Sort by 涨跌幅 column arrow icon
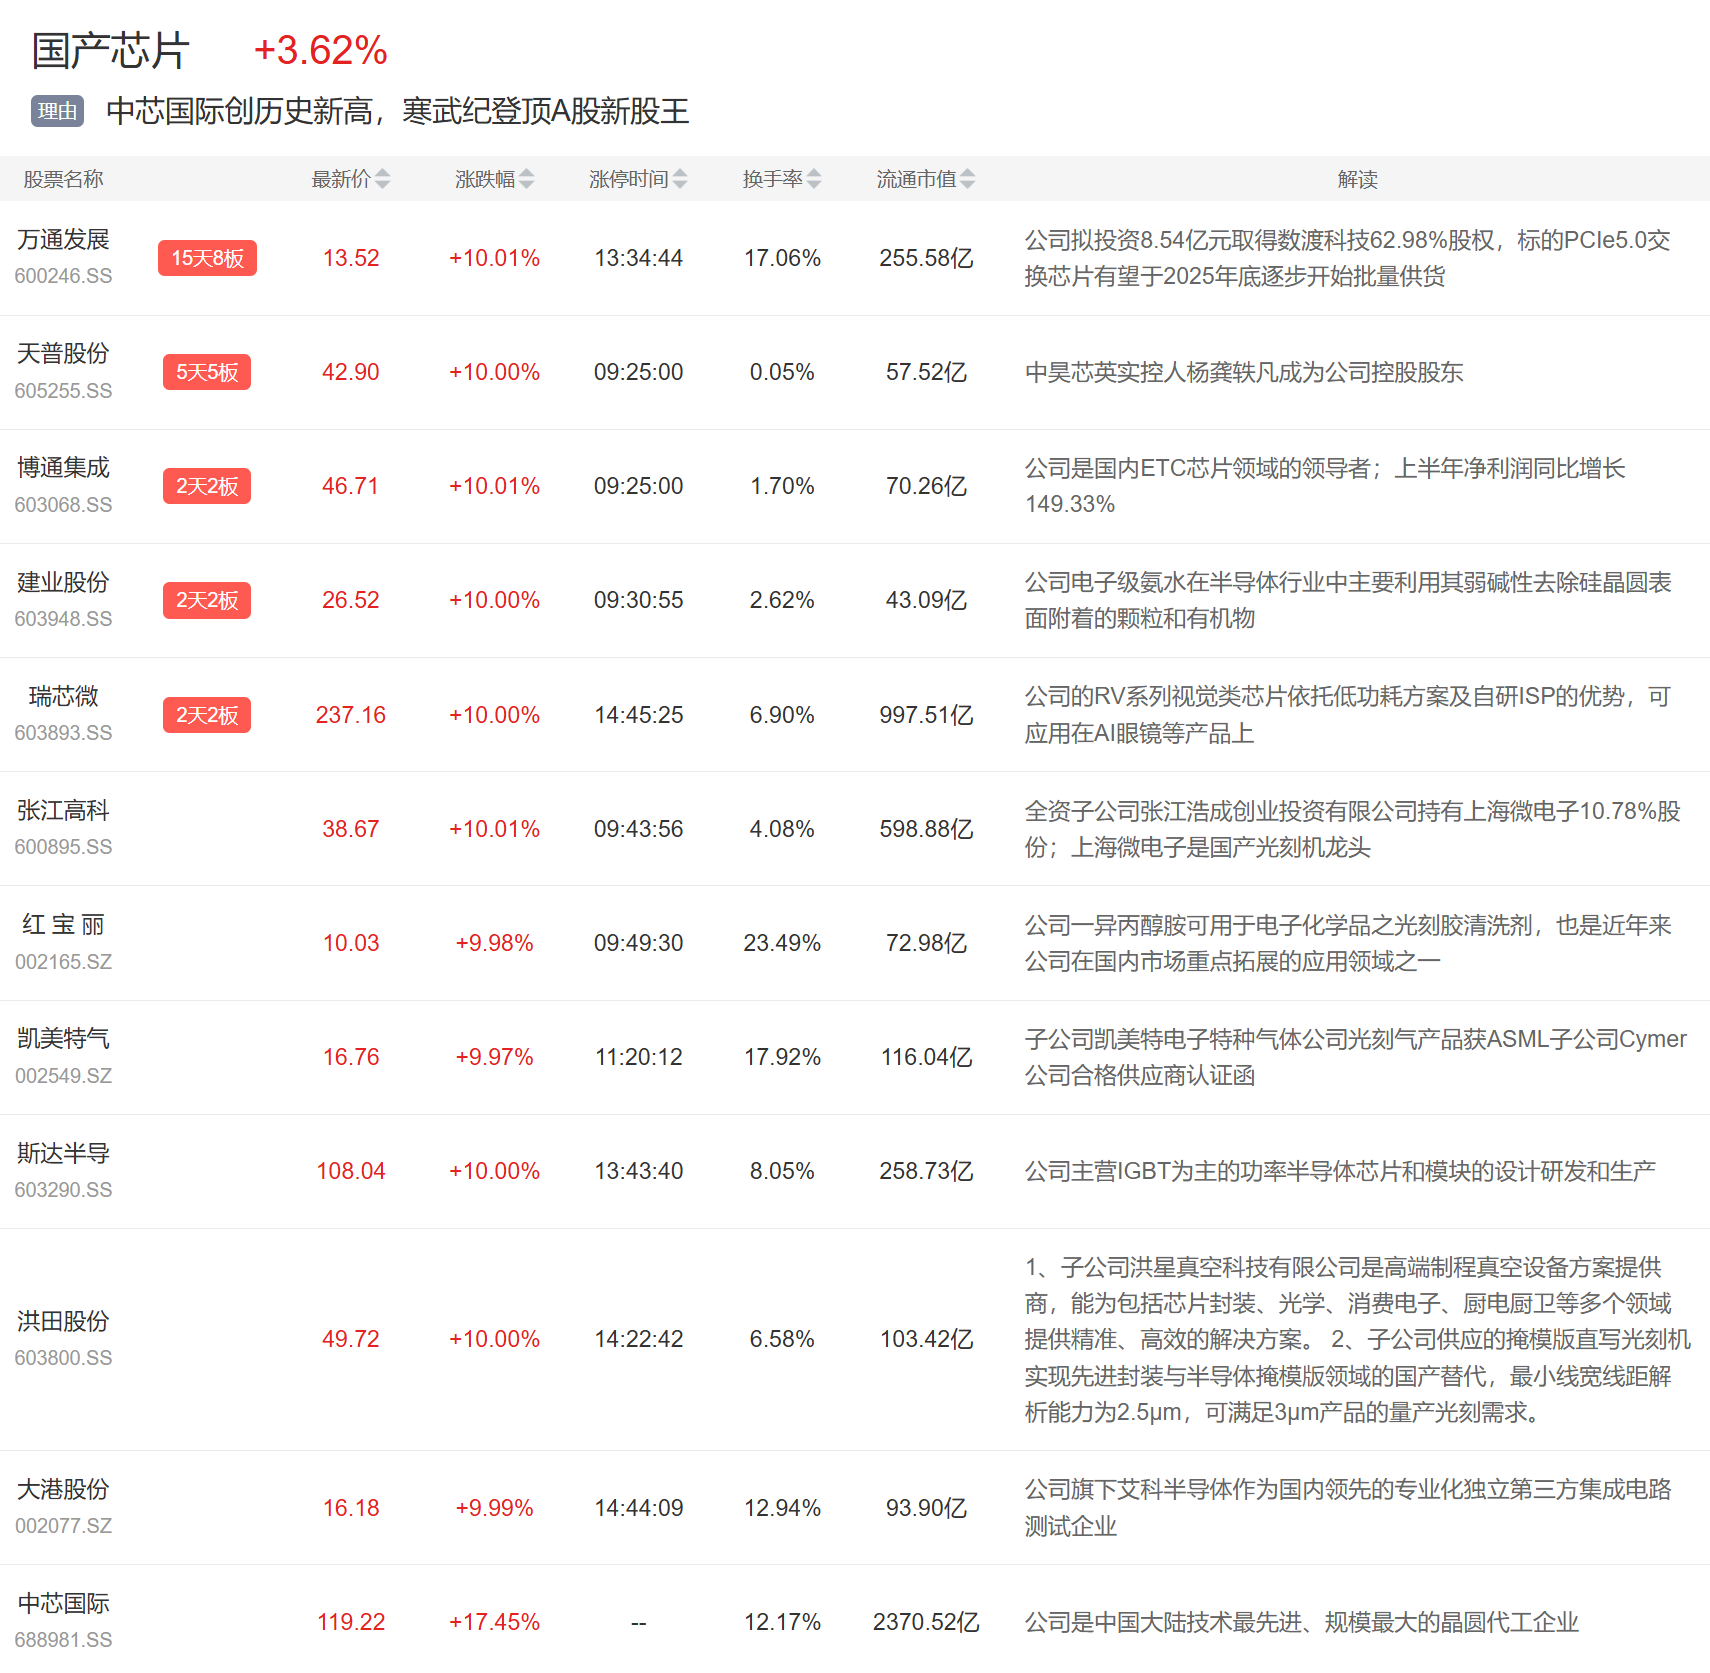 pos(526,179)
